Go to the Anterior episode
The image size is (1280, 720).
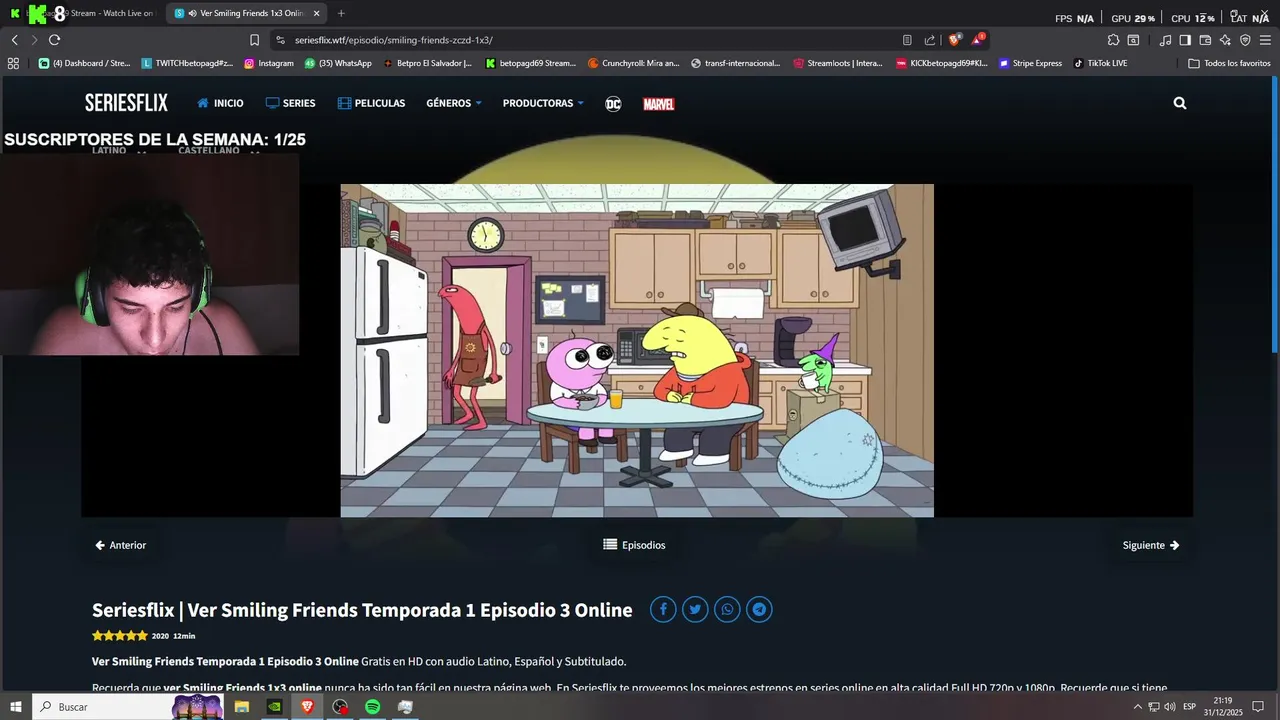[120, 545]
